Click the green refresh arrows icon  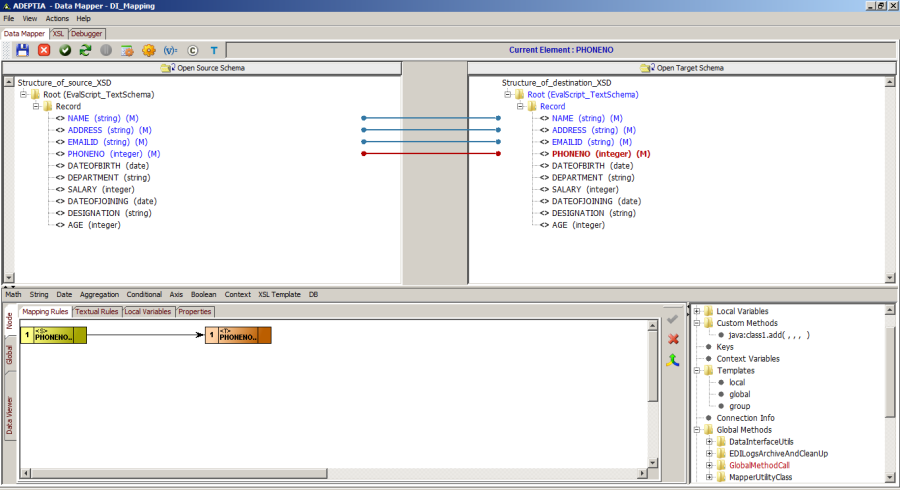(85, 49)
